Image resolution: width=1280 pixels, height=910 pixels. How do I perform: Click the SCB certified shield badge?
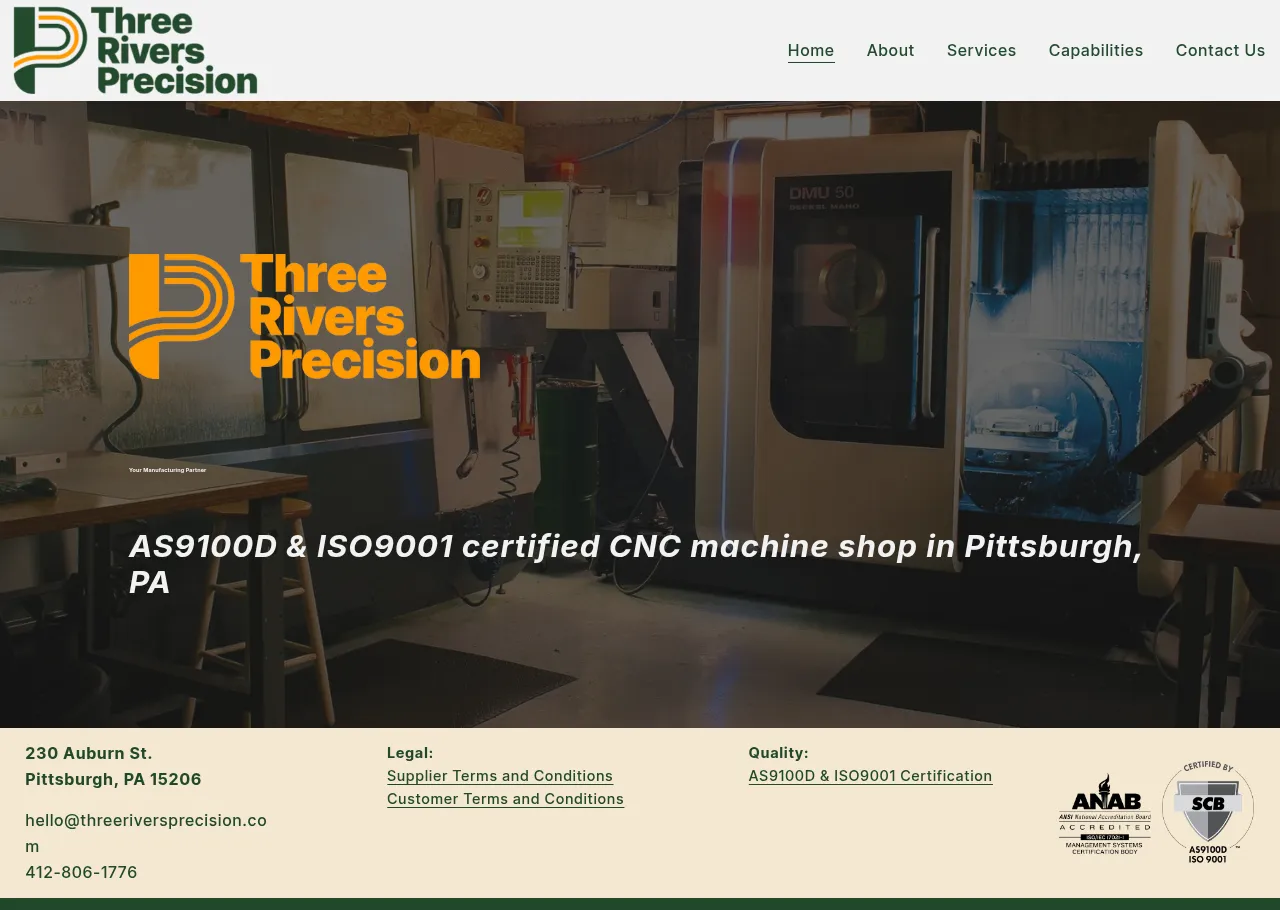pos(1207,811)
